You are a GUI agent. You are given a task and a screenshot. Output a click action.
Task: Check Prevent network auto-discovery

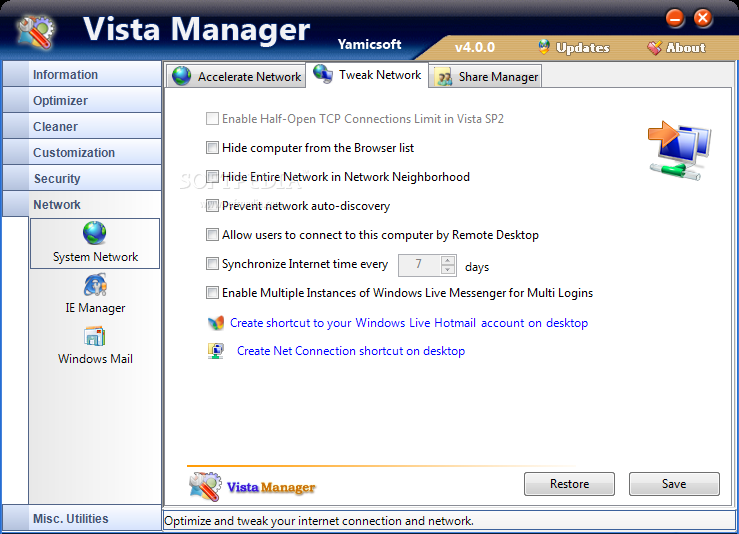point(212,206)
